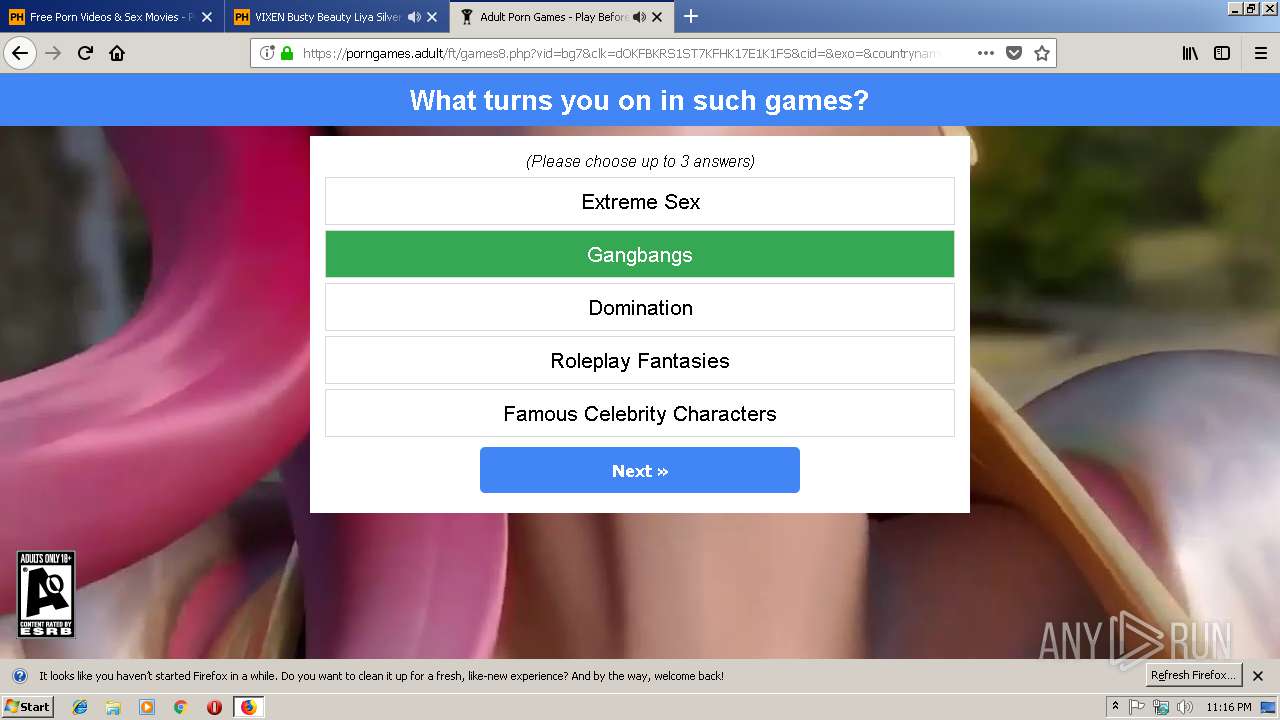Launch Chrome from the taskbar

tap(180, 707)
